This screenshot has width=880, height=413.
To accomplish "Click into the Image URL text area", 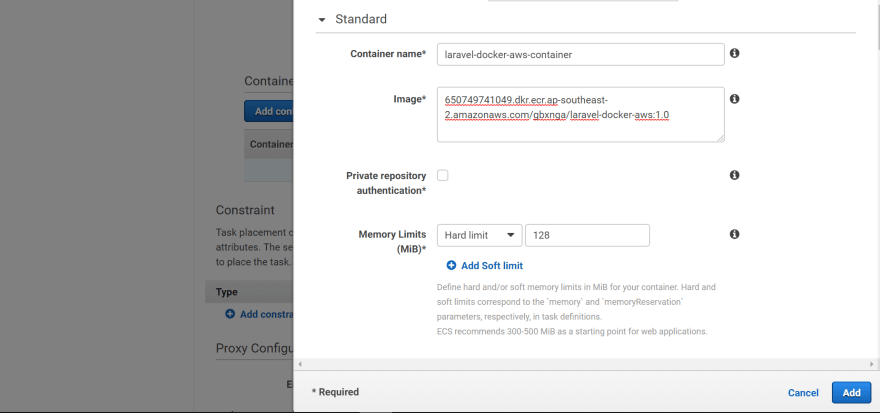I will pyautogui.click(x=580, y=114).
